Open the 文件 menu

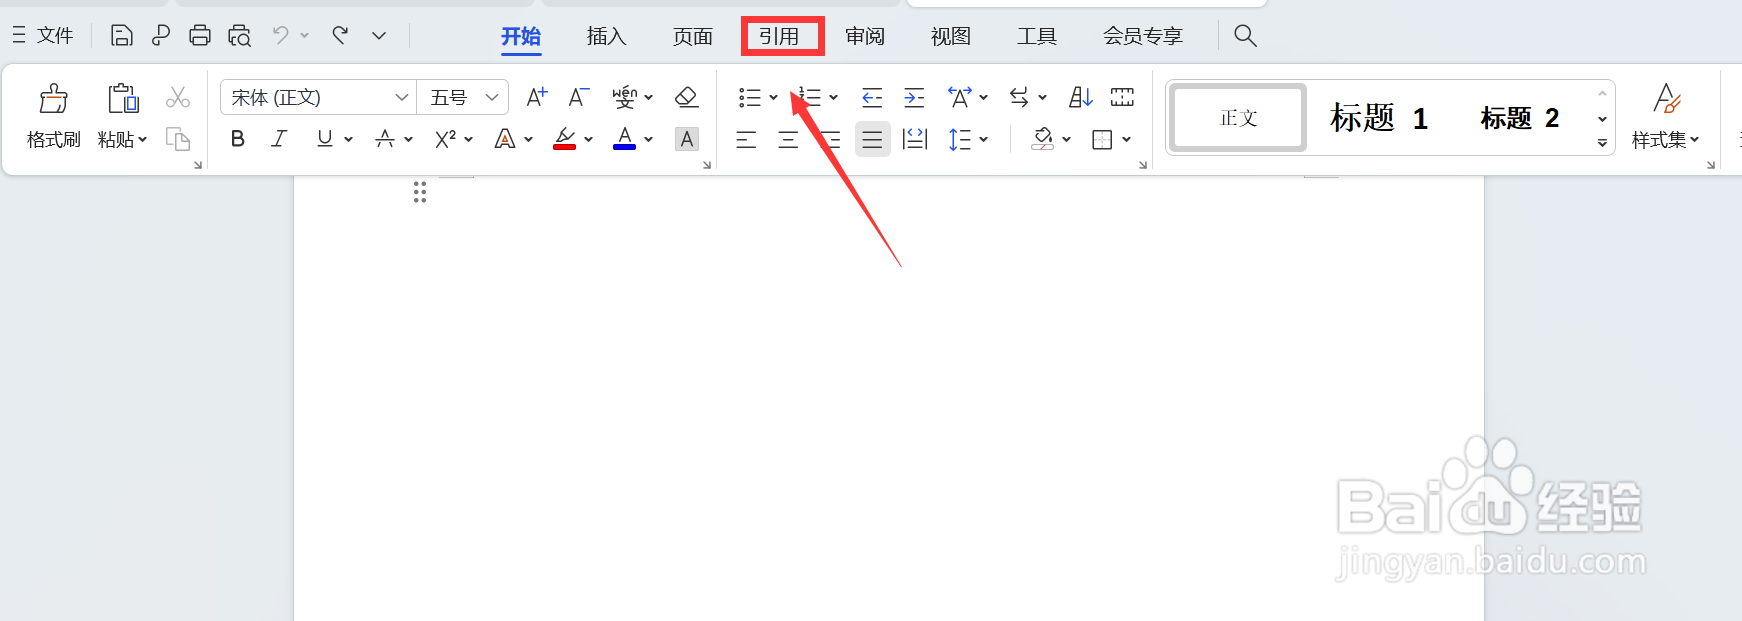click(43, 36)
